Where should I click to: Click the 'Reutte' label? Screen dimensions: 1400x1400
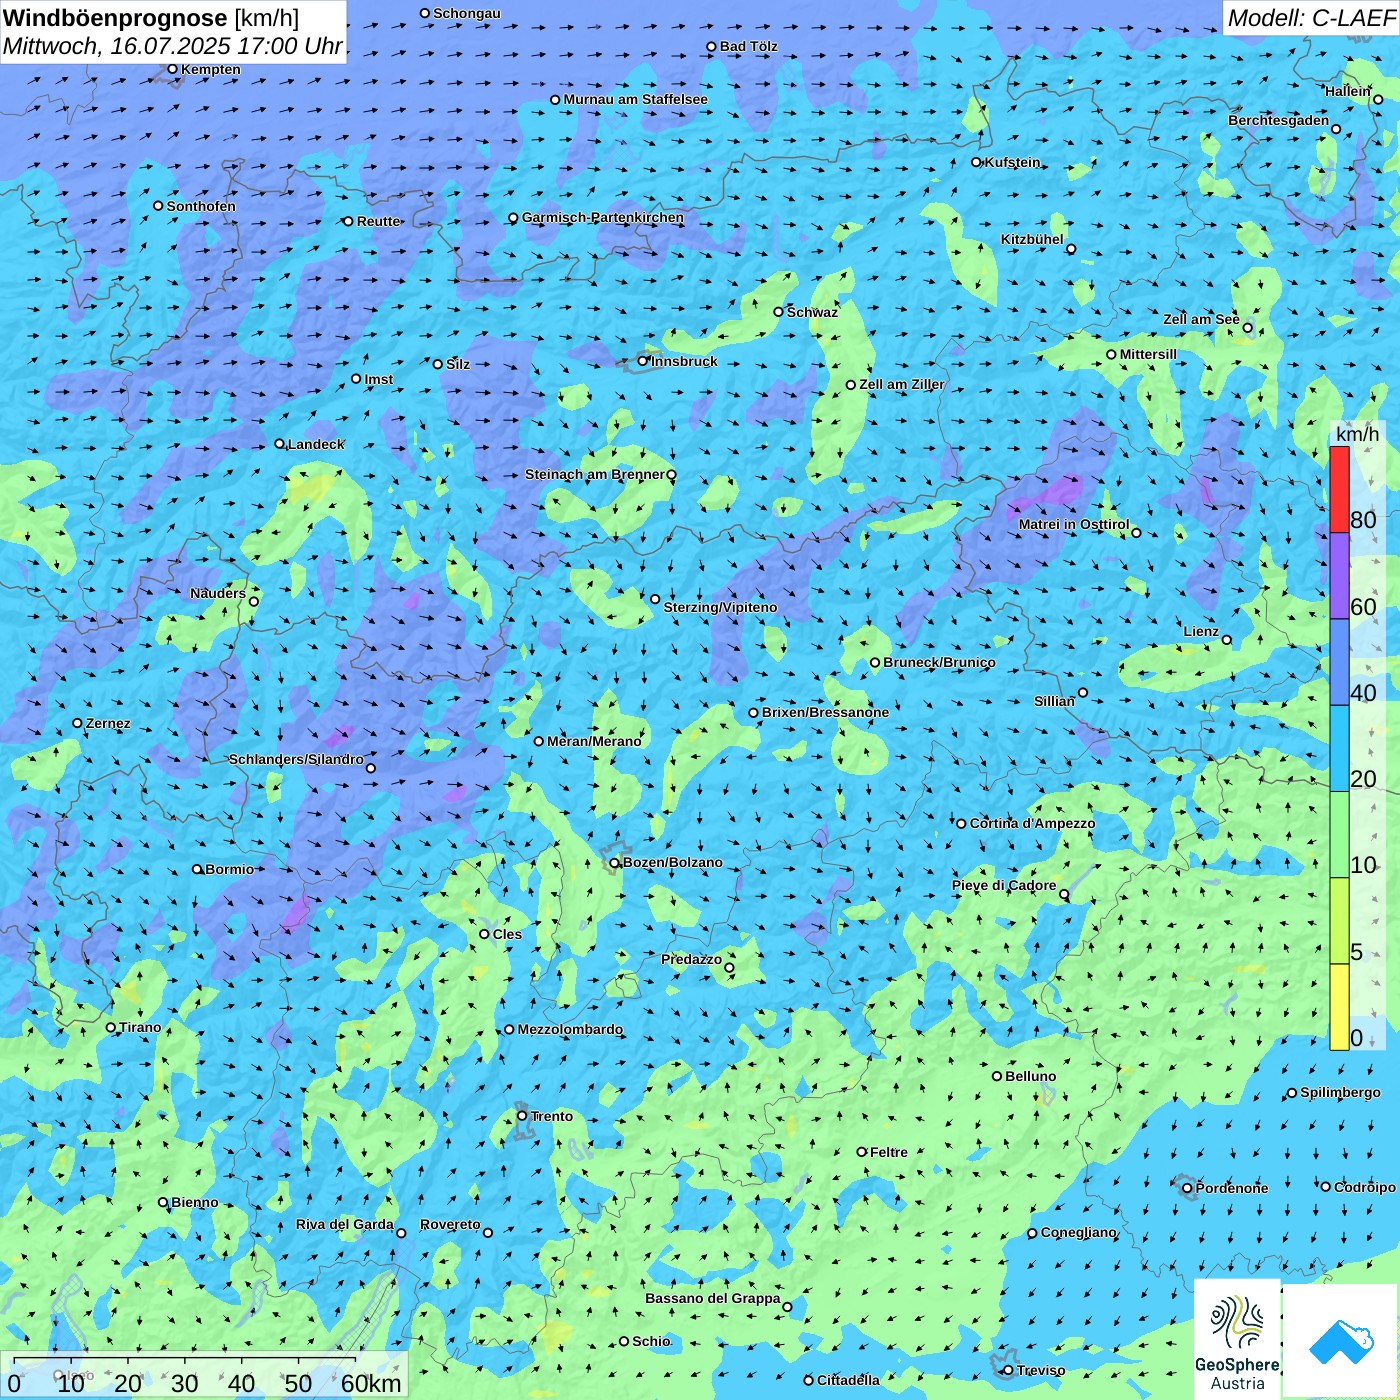click(x=378, y=221)
